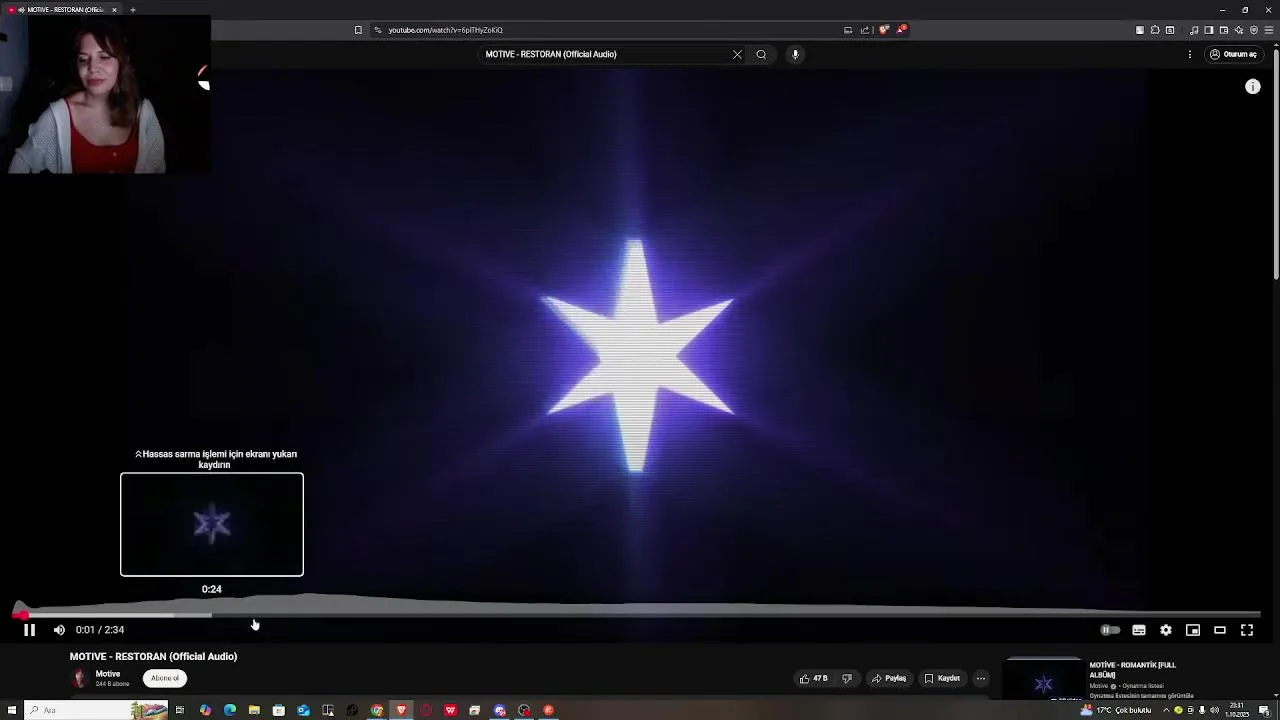Screen dimensions: 1280x720
Task: Run search with the magnifier icon
Action: tap(761, 55)
